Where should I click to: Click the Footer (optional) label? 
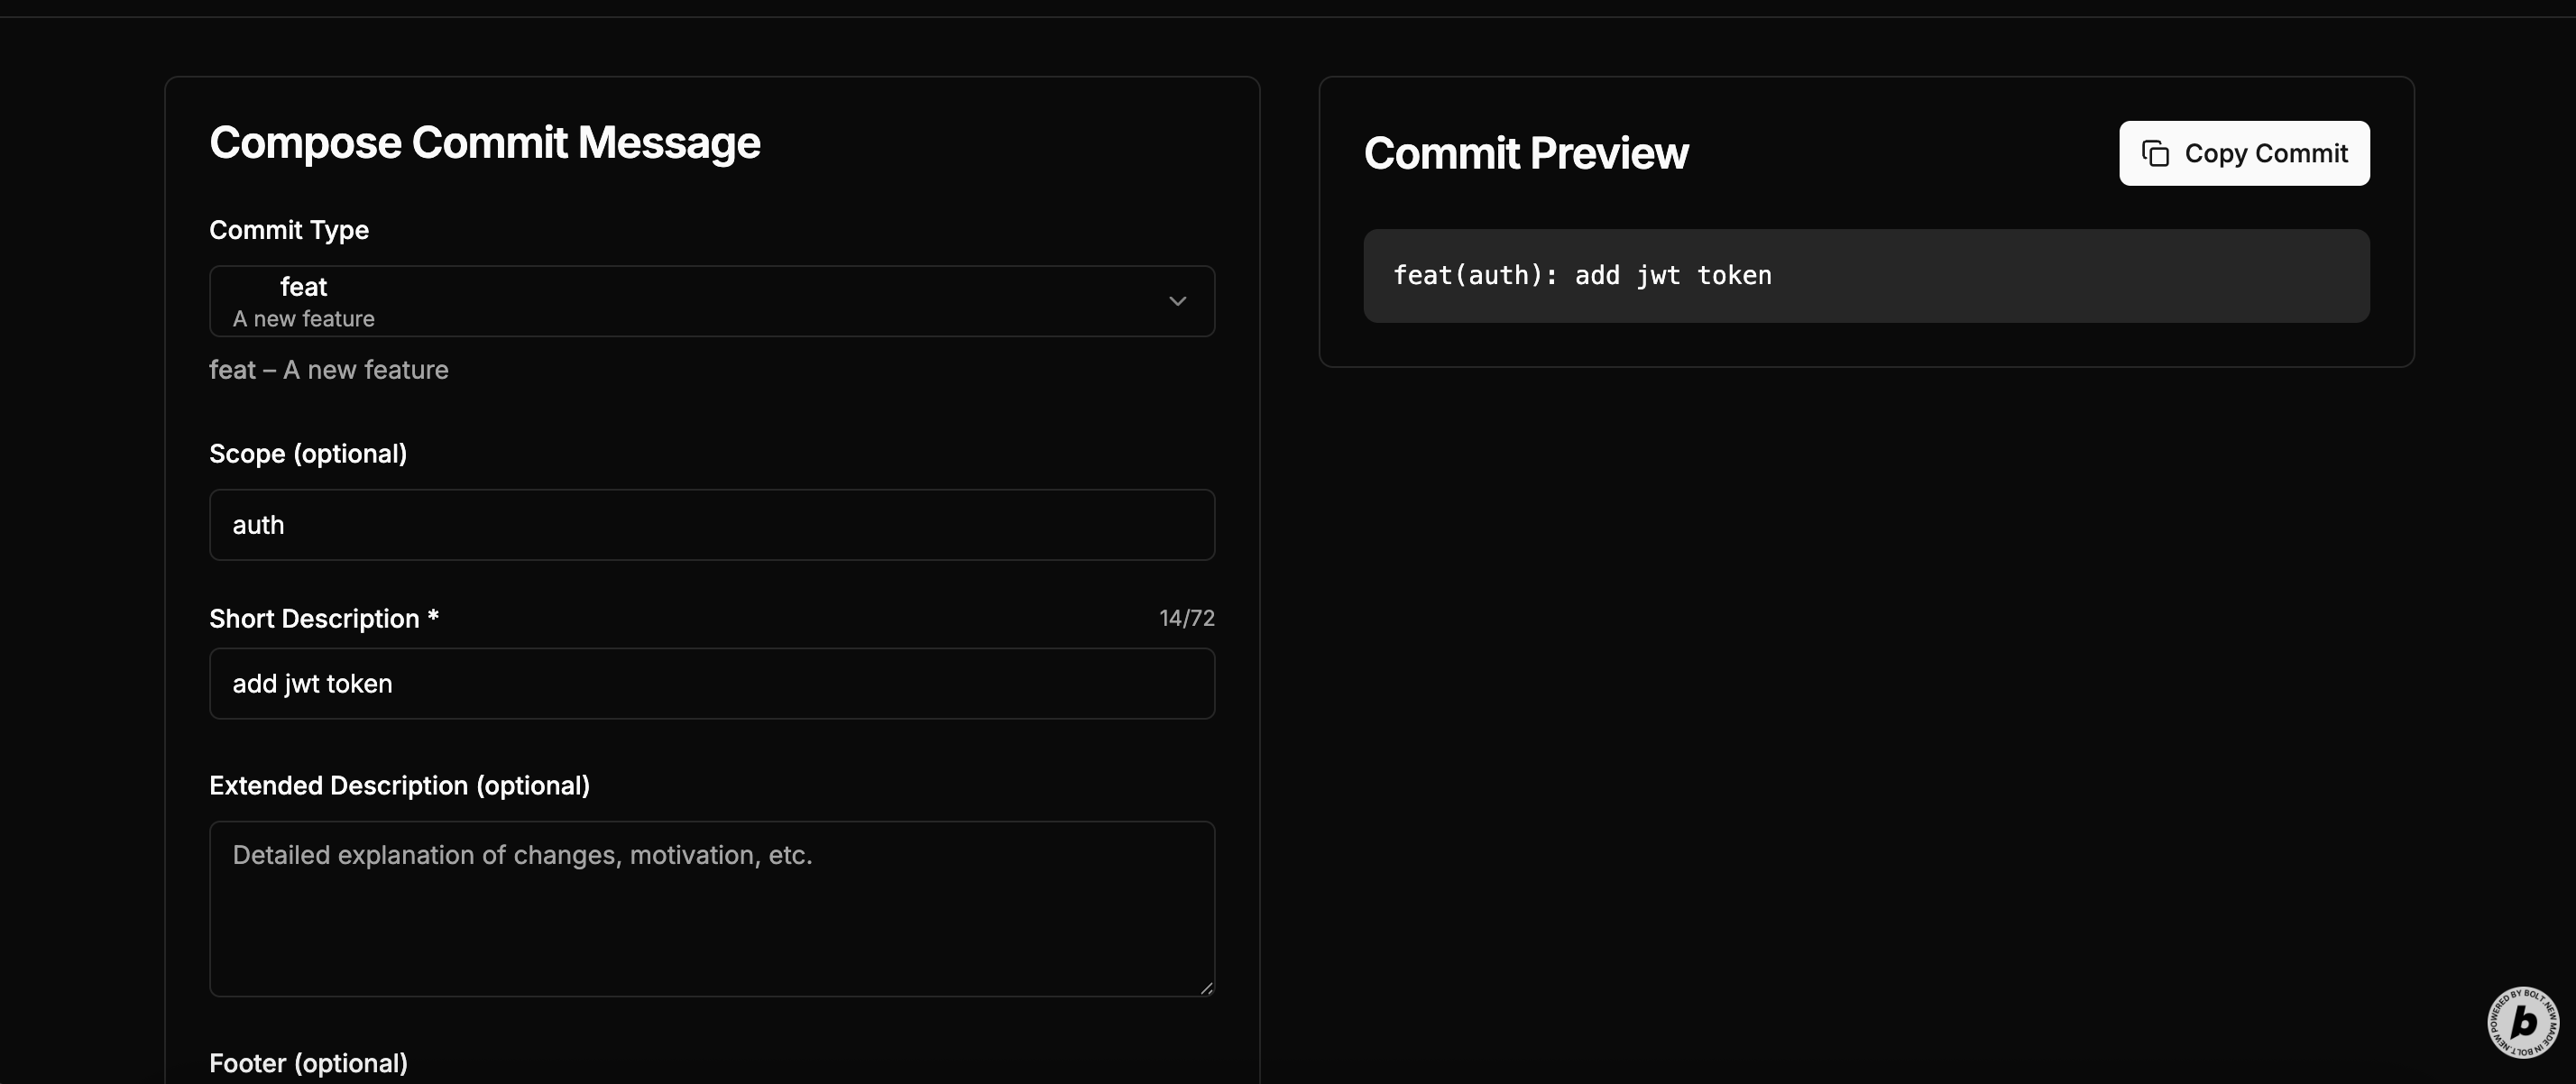308,1063
